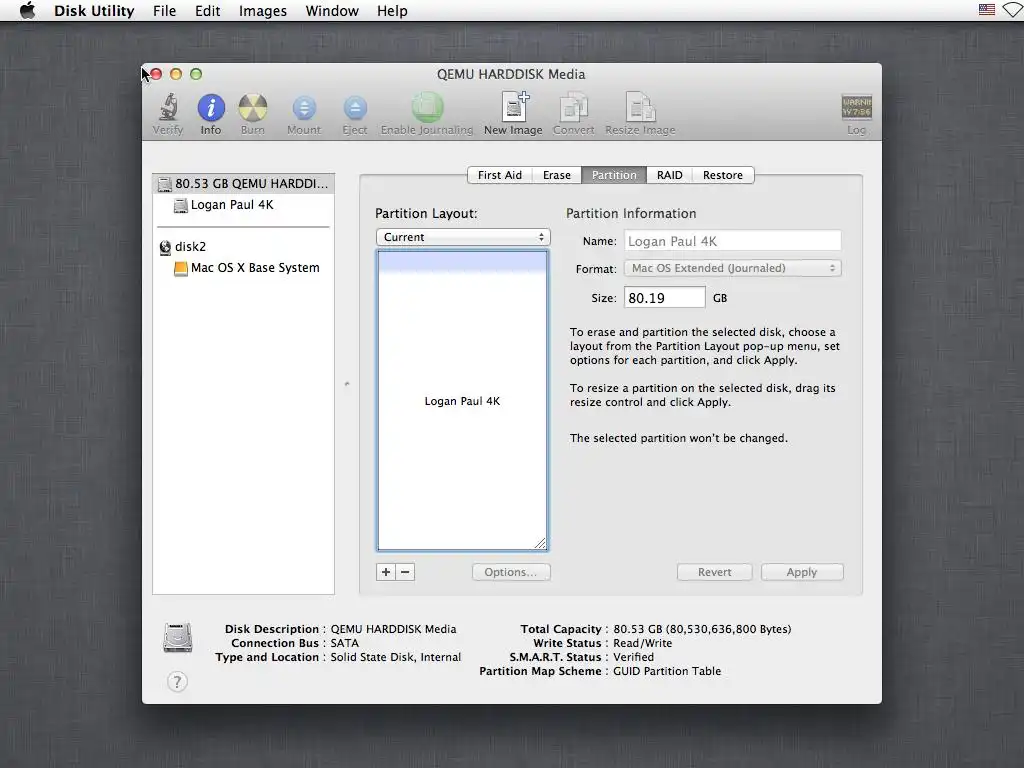Click the US flag input menu icon
Screen dimensions: 1024x768
[x=987, y=10]
